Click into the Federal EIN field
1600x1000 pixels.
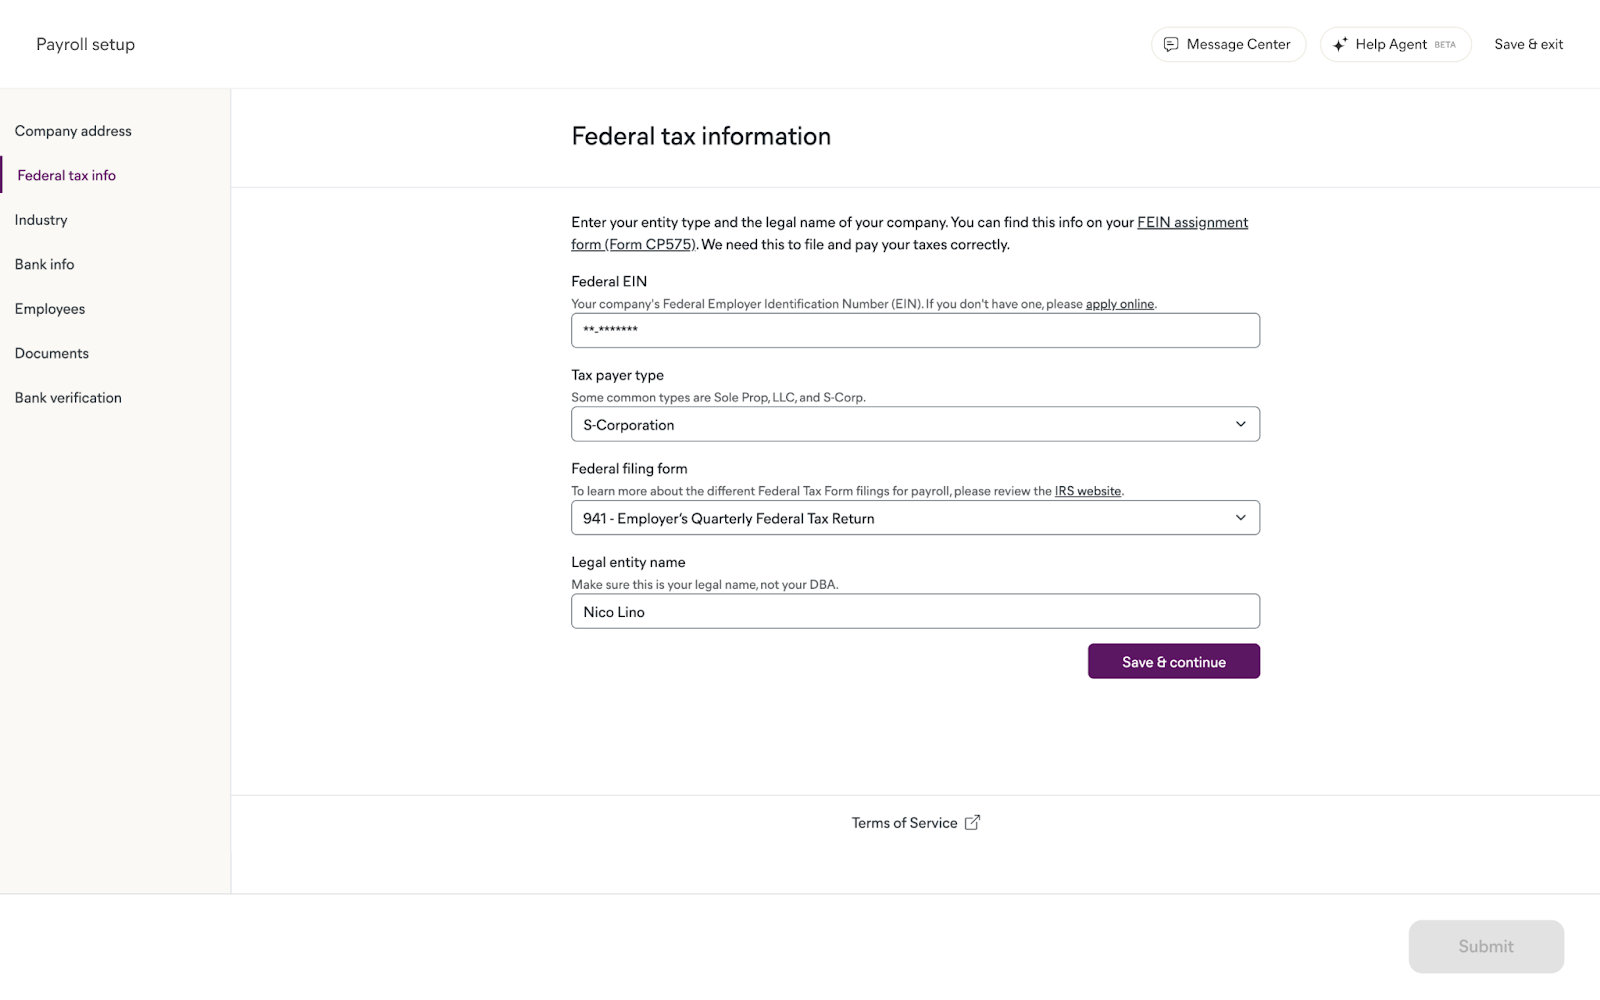[x=914, y=330]
